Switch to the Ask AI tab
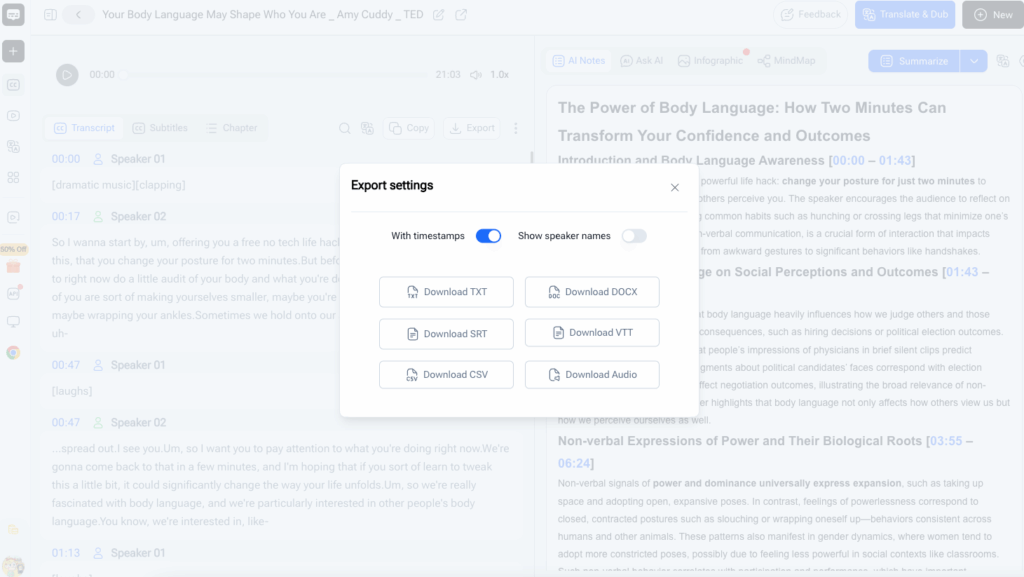Image resolution: width=1024 pixels, height=577 pixels. click(x=642, y=61)
